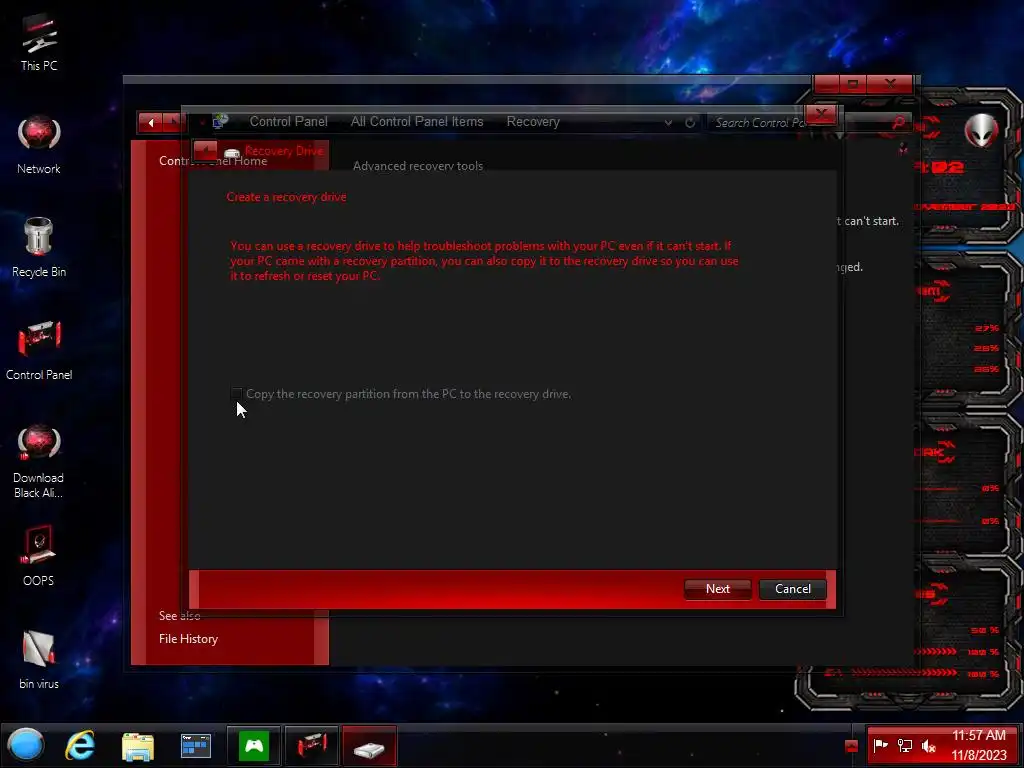Click the search magnifier in Control Panel
The width and height of the screenshot is (1024, 768).
899,122
